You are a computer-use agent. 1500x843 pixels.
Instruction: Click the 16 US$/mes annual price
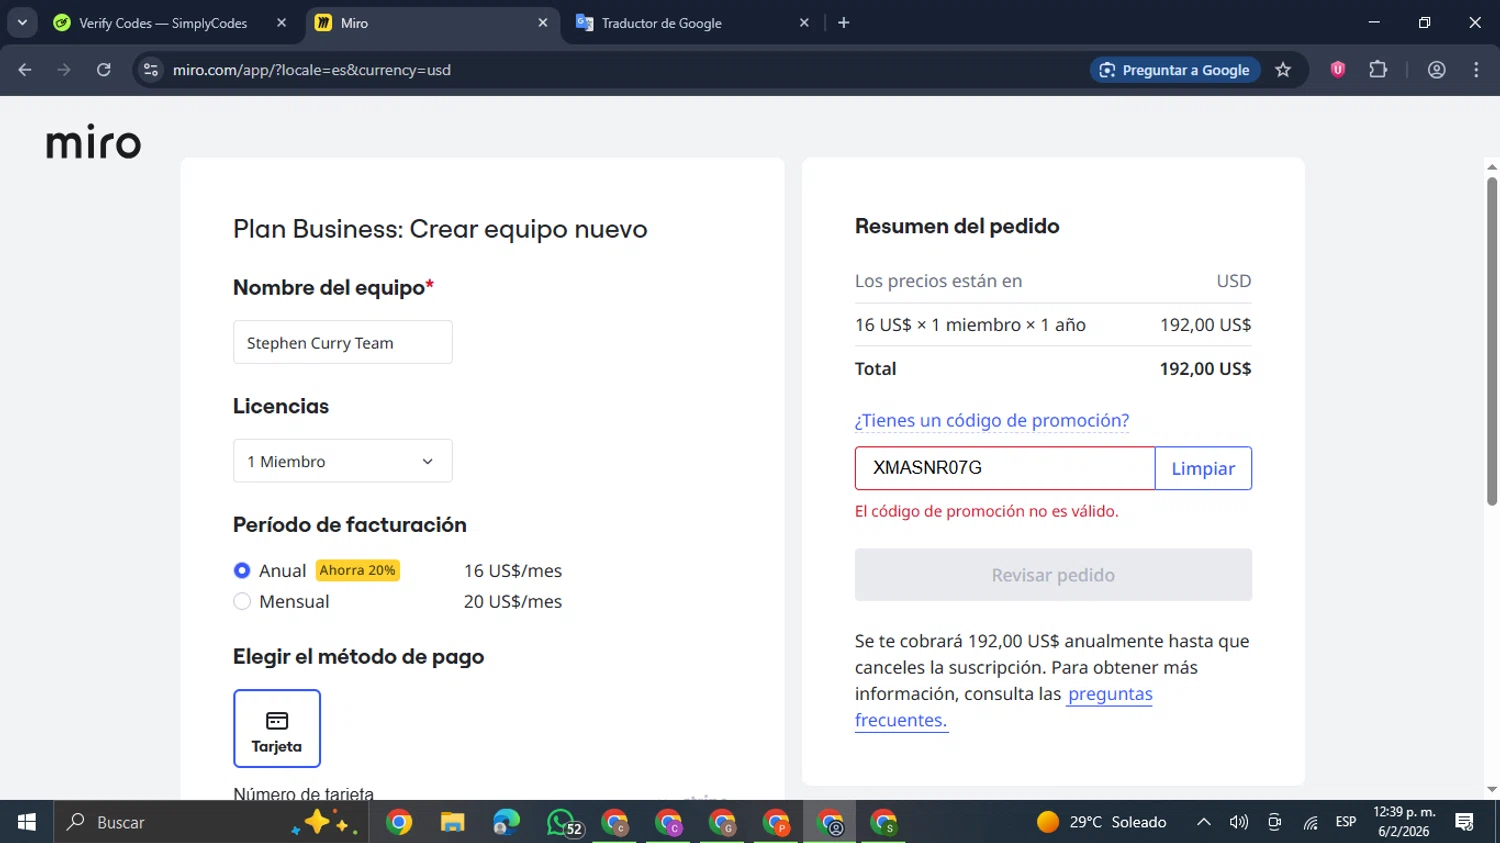pos(513,570)
